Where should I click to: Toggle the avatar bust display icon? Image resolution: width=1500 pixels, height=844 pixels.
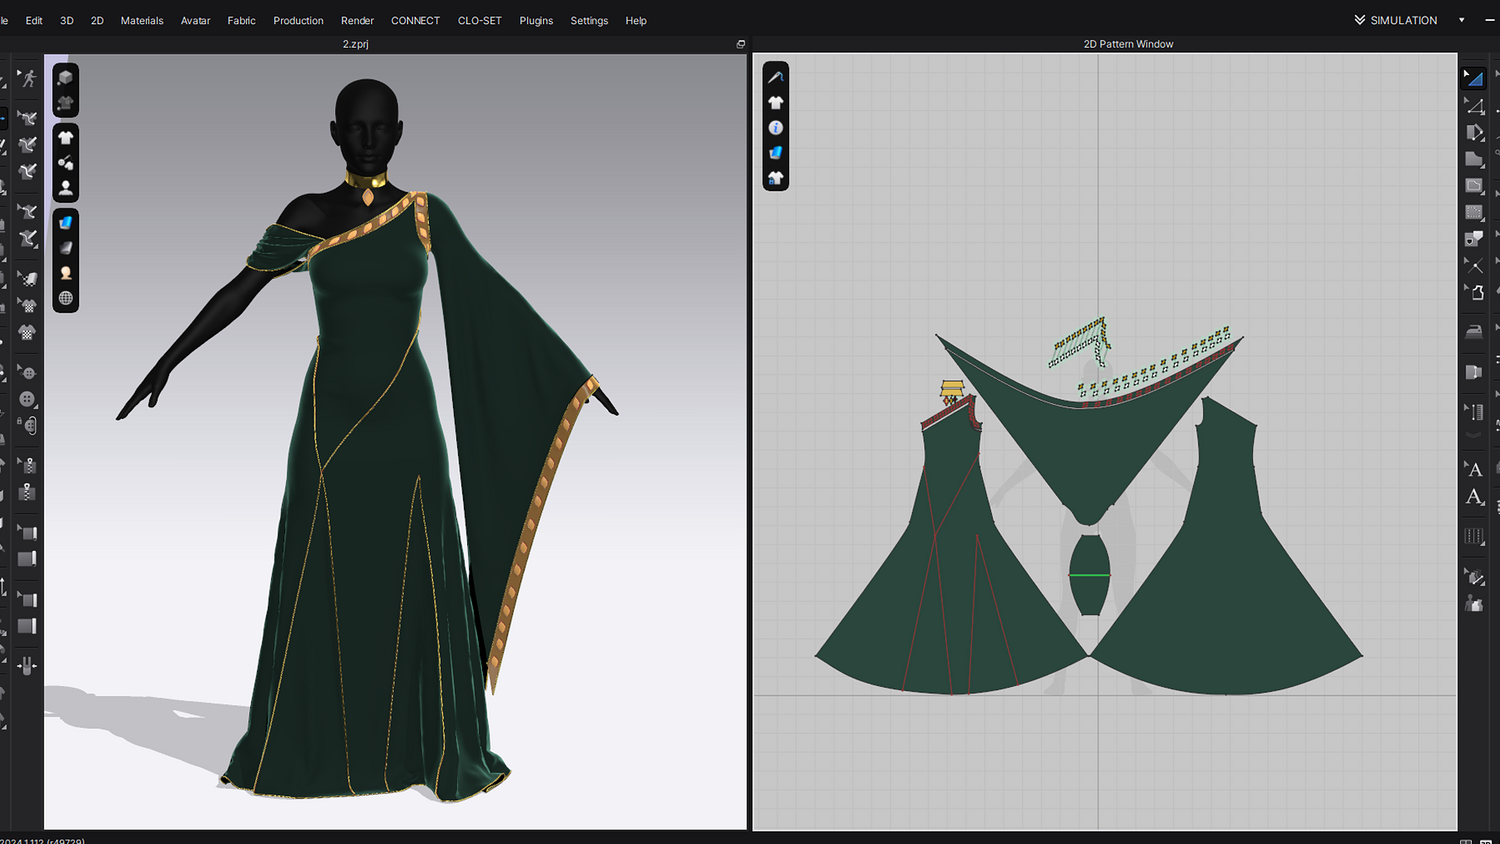pos(66,187)
